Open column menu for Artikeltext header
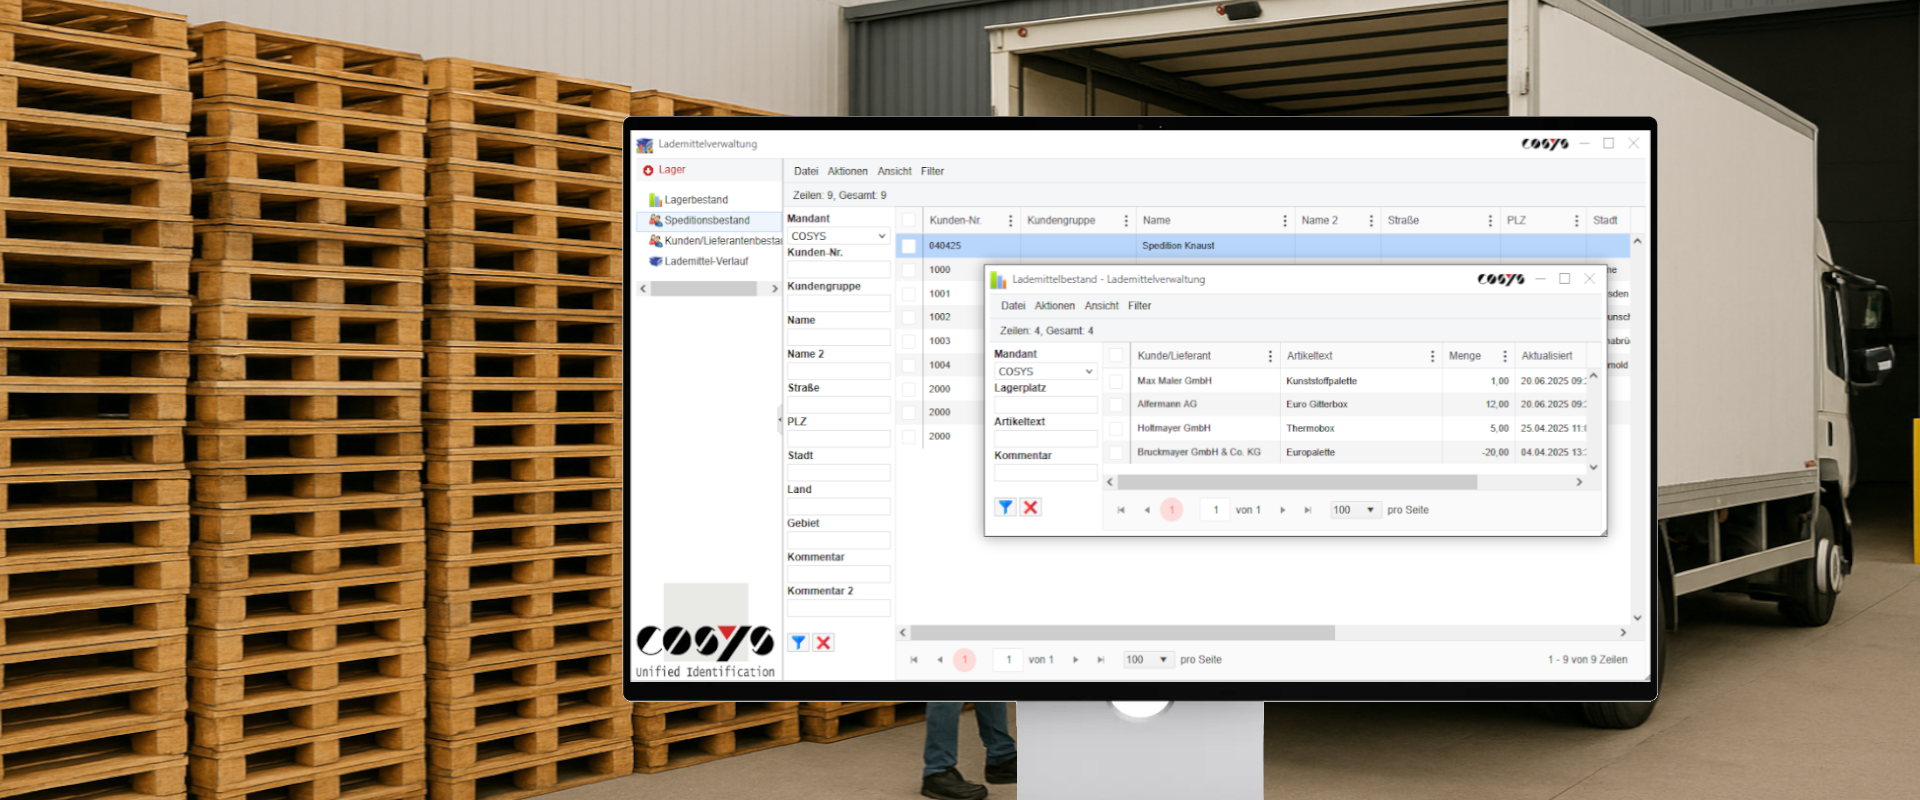 coord(1432,356)
